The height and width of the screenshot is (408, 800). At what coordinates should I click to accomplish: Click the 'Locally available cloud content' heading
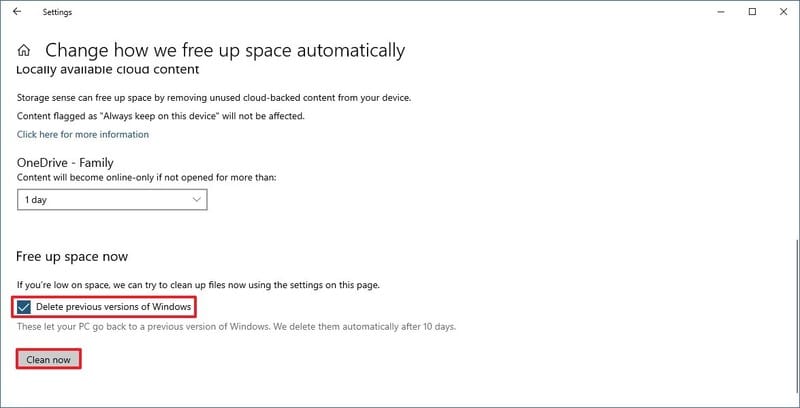108,70
